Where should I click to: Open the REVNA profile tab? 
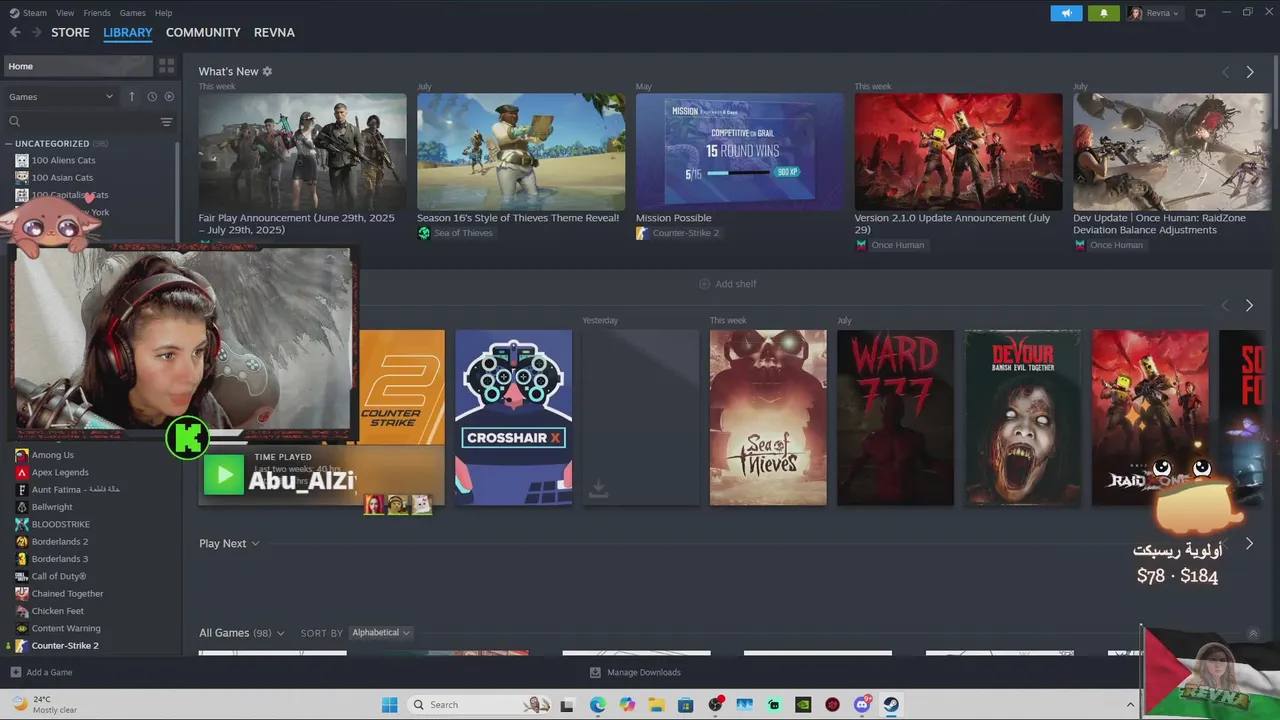(274, 32)
